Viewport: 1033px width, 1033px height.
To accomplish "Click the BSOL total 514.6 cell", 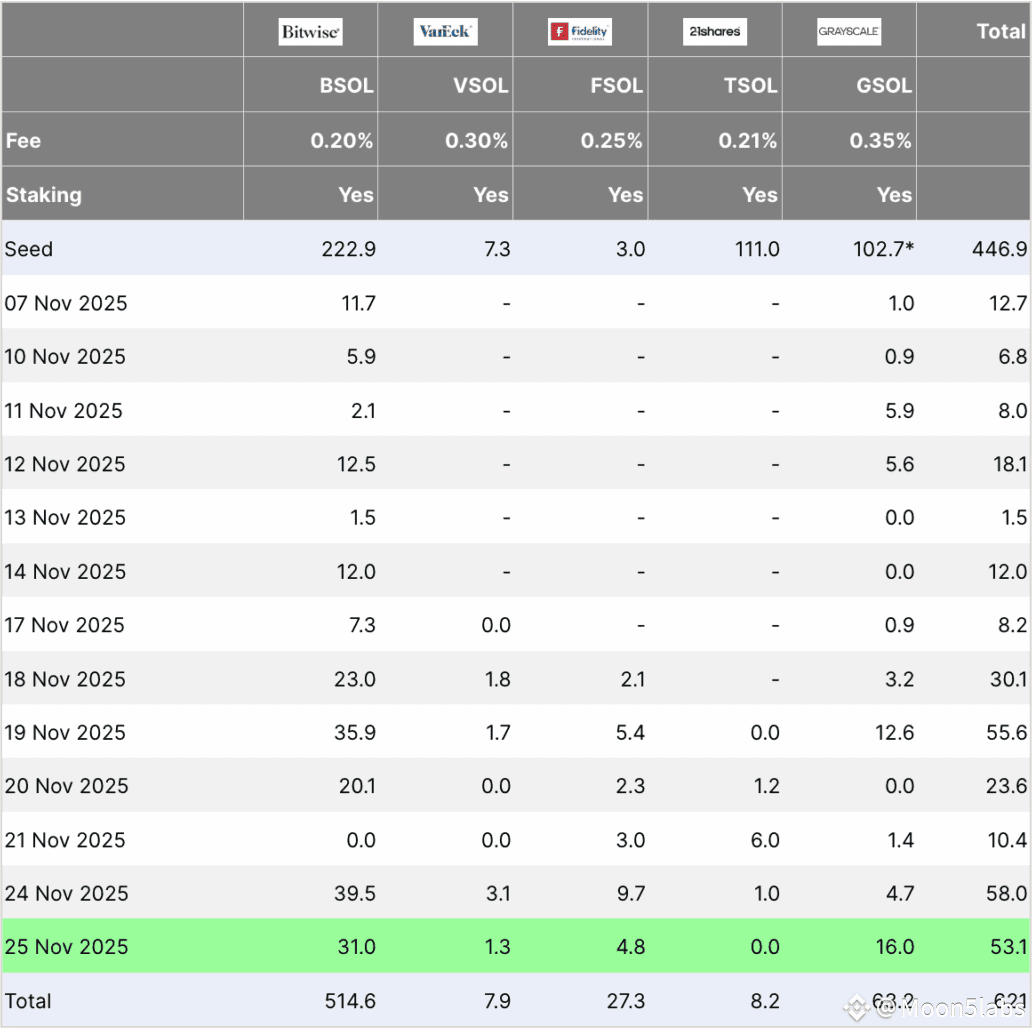I will click(x=350, y=1001).
